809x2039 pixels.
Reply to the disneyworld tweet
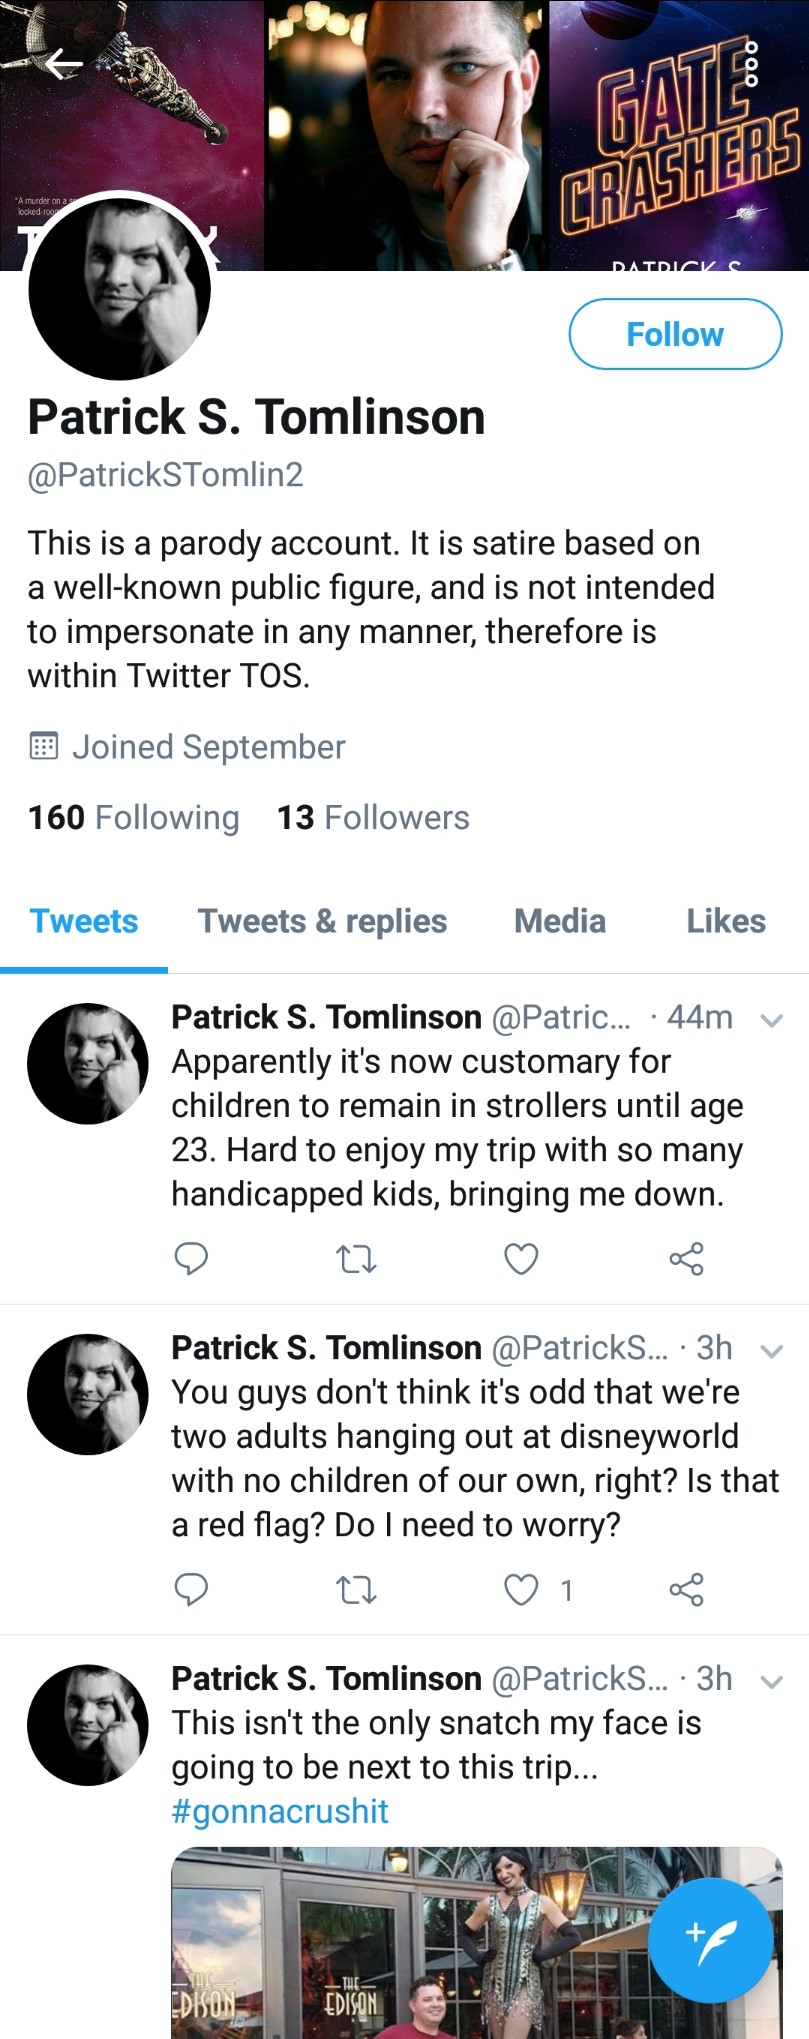191,1589
